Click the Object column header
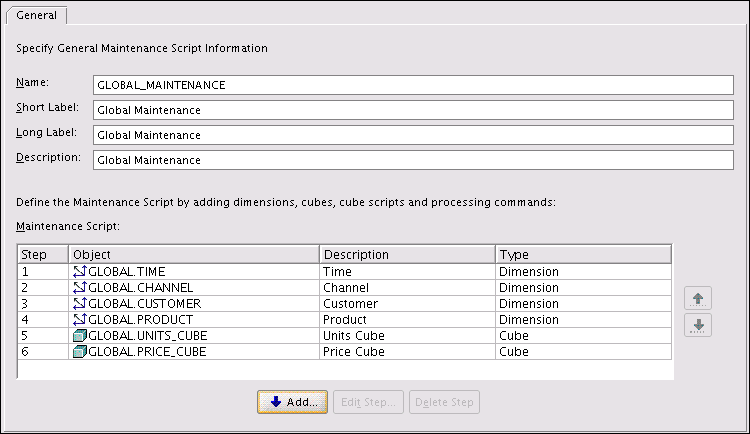The image size is (750, 434). pos(193,254)
